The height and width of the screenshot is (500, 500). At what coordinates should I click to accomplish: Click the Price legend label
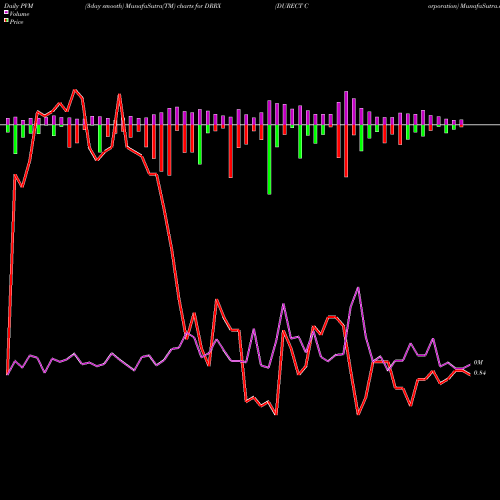[x=16, y=22]
